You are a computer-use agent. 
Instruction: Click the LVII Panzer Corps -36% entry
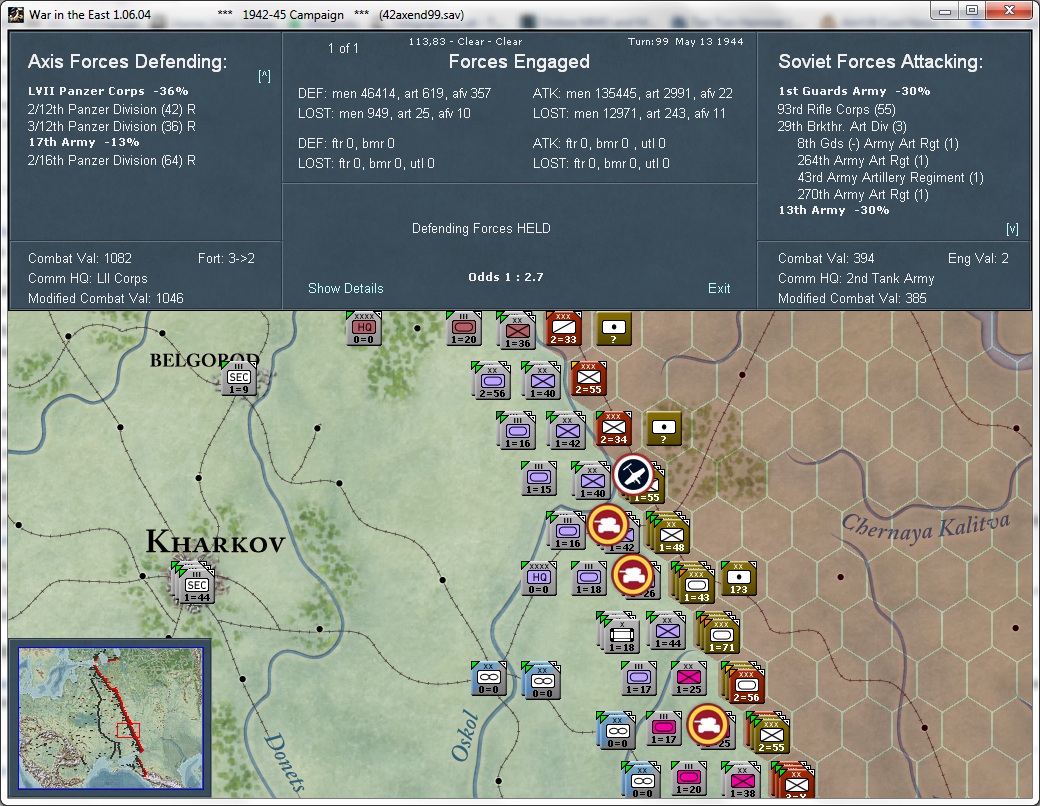click(108, 91)
